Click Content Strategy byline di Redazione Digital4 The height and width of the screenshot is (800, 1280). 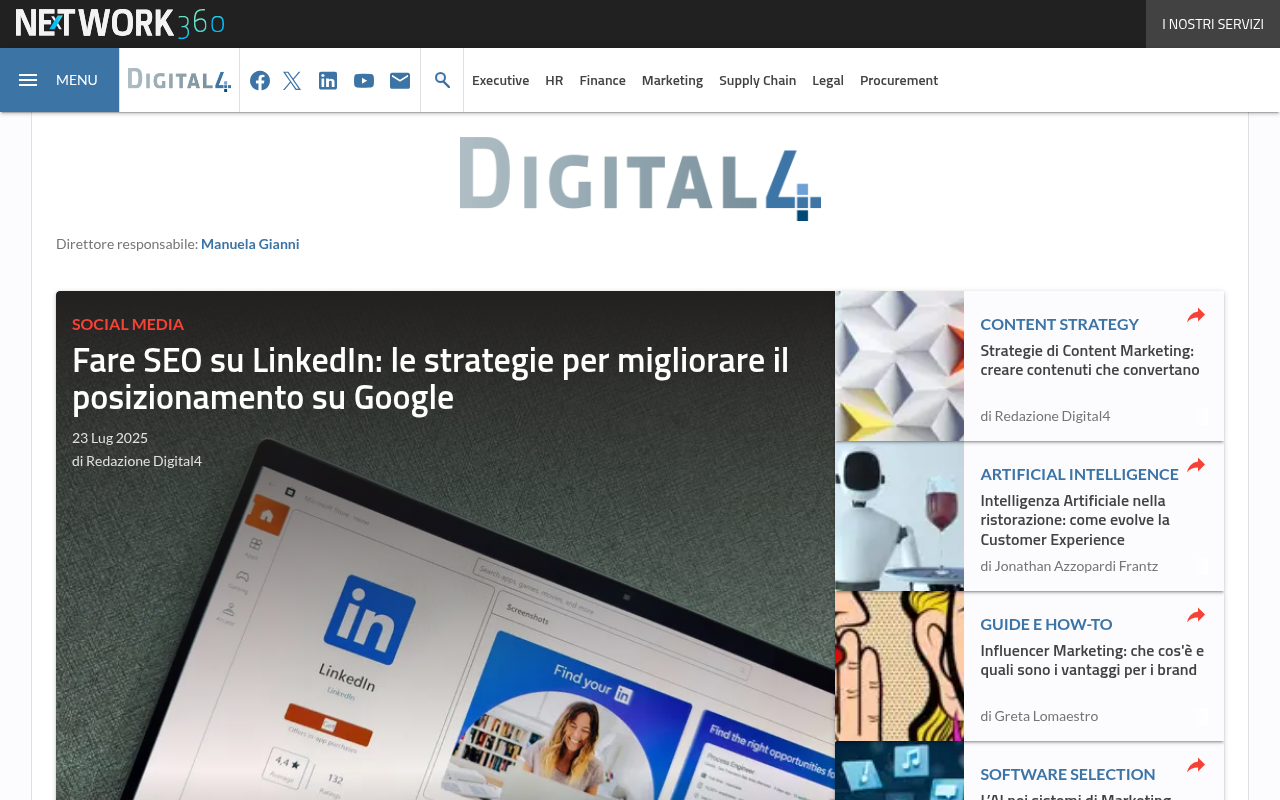(1045, 416)
